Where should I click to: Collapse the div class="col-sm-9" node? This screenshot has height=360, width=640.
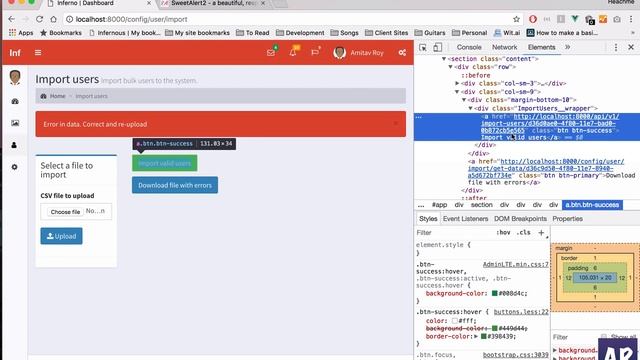pyautogui.click(x=457, y=92)
